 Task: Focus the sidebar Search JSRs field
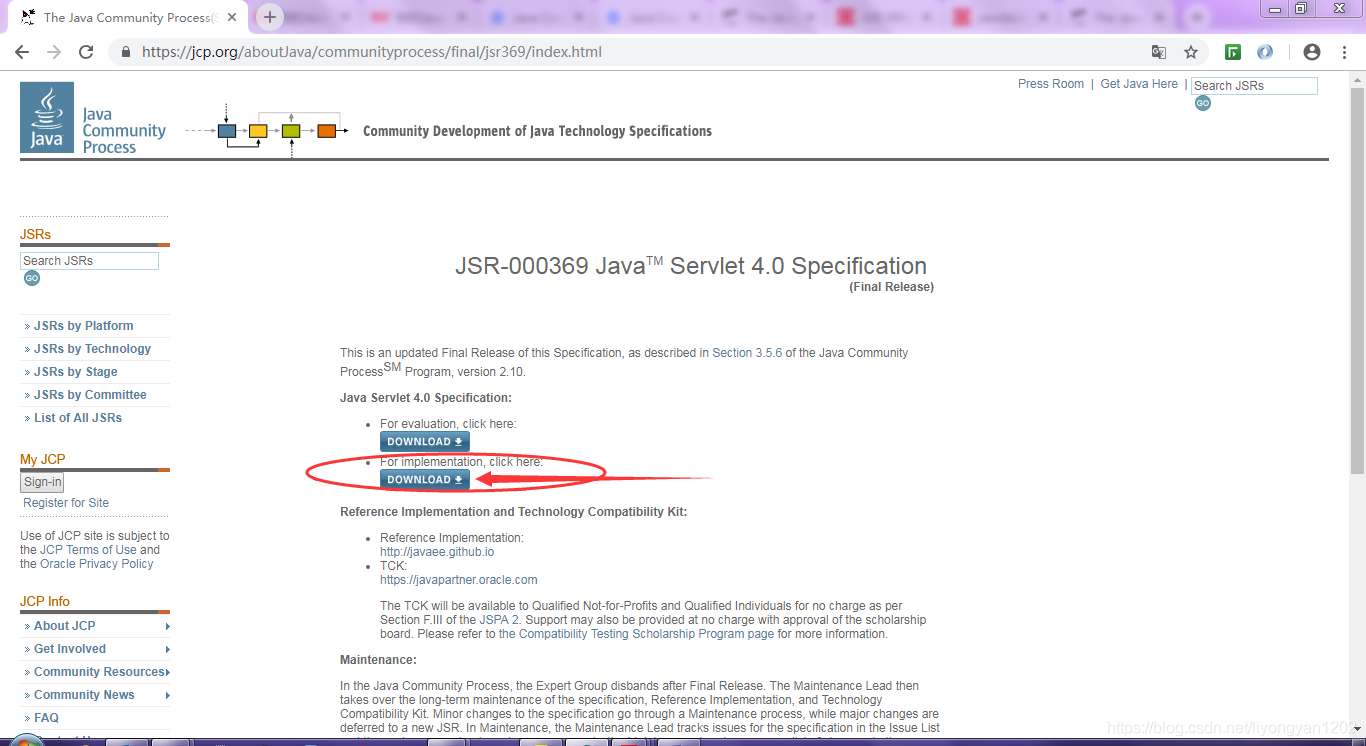(89, 261)
